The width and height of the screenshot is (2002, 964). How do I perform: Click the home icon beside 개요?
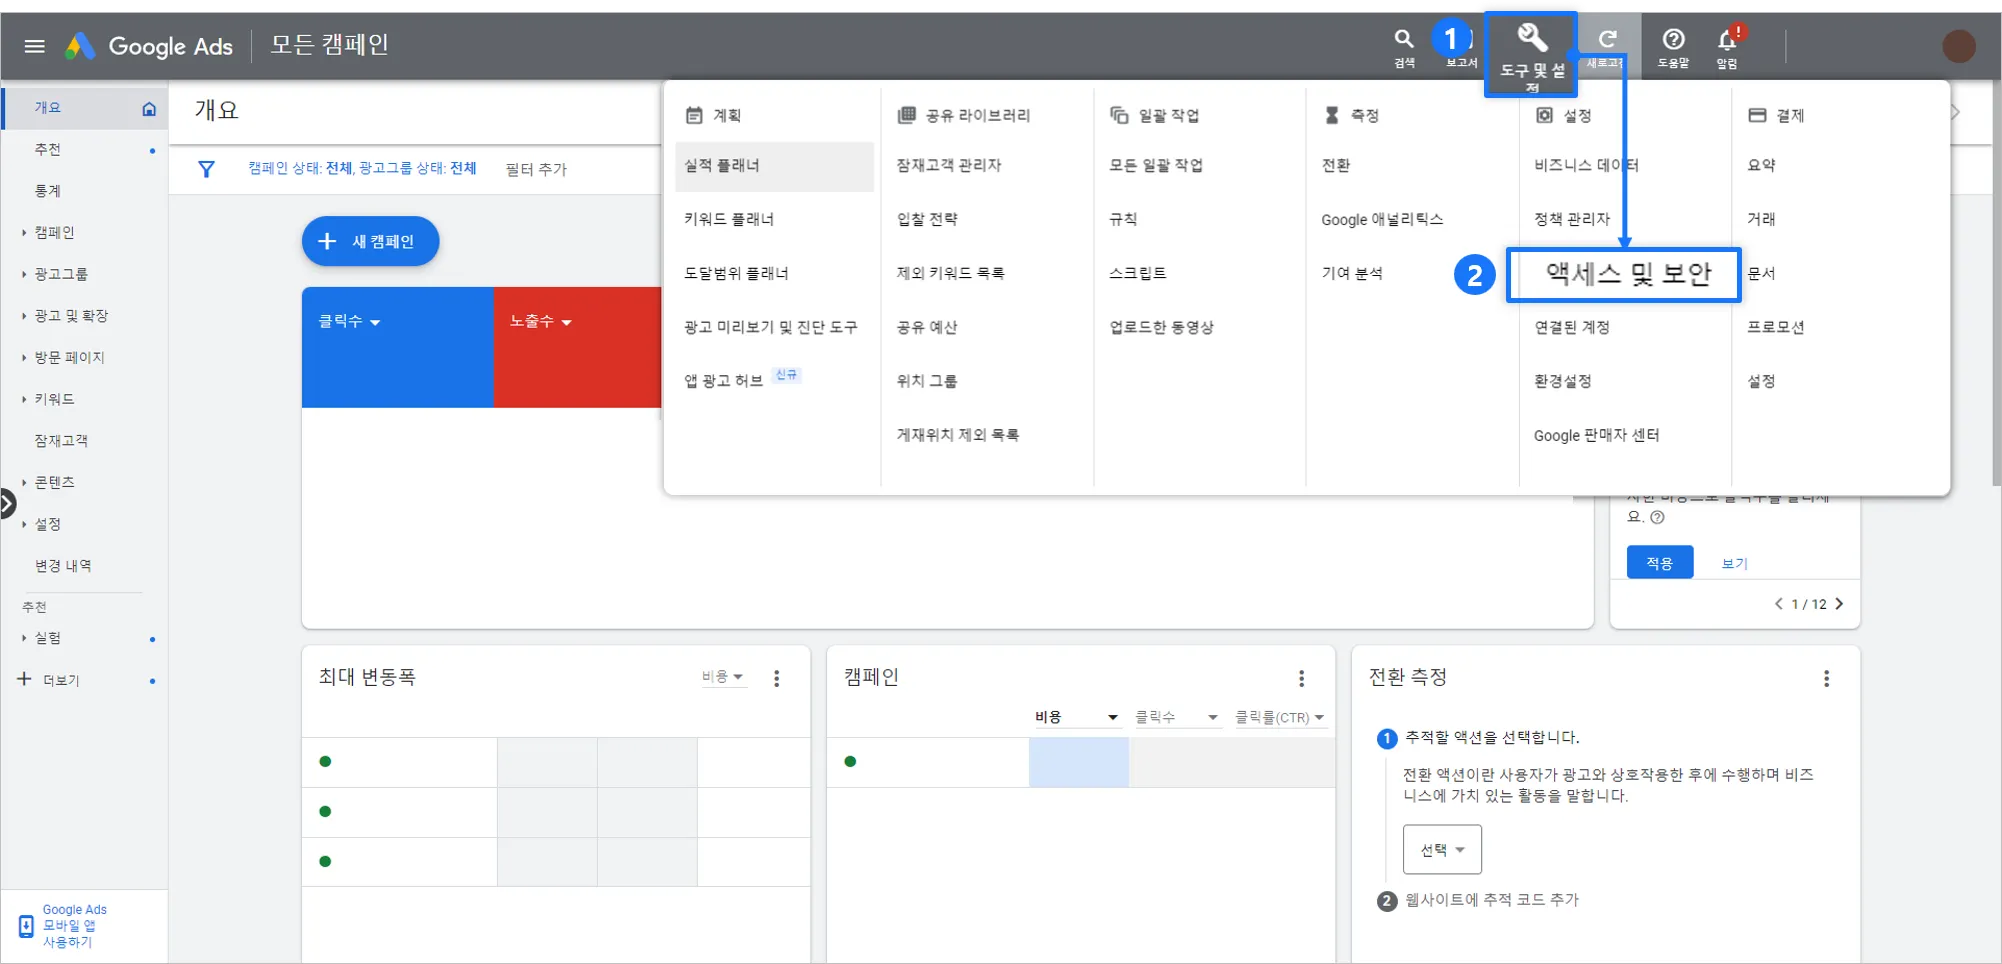[149, 108]
